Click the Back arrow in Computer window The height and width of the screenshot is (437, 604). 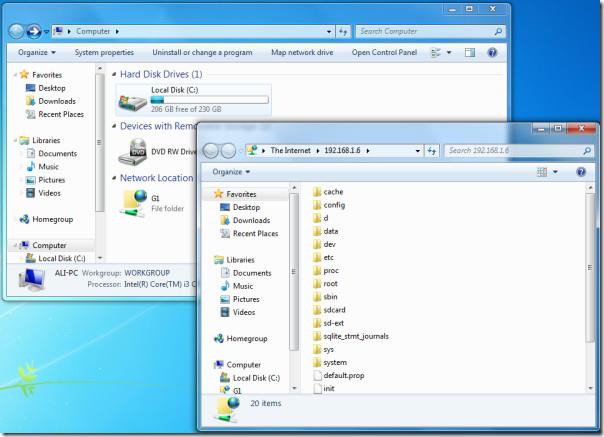tap(17, 32)
